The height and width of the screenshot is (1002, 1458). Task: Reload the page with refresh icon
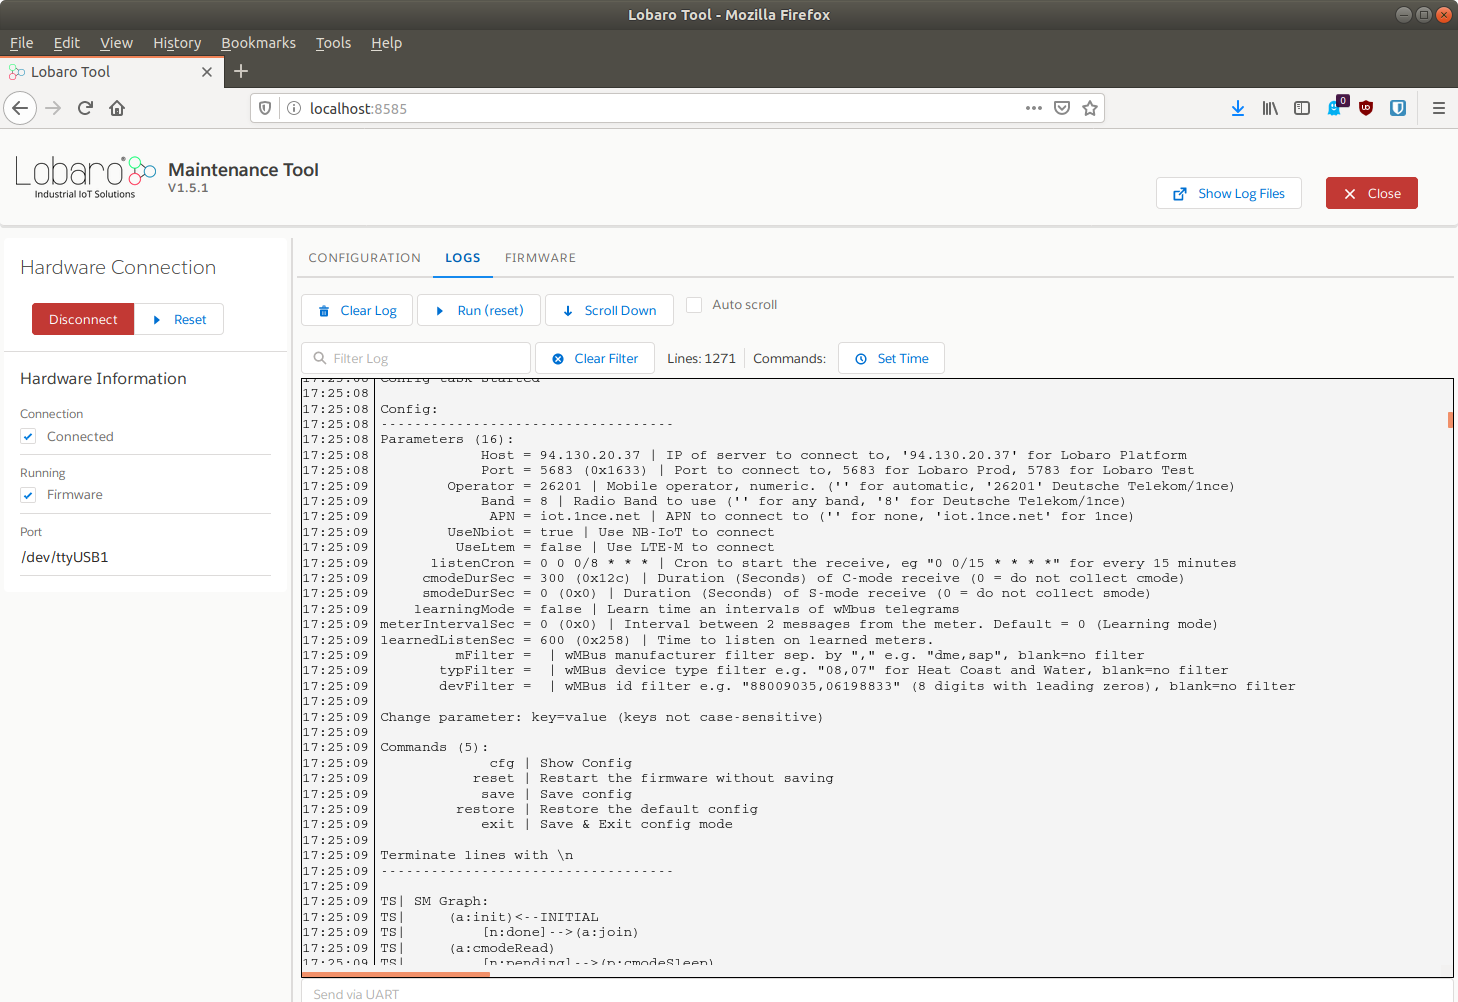(x=85, y=108)
